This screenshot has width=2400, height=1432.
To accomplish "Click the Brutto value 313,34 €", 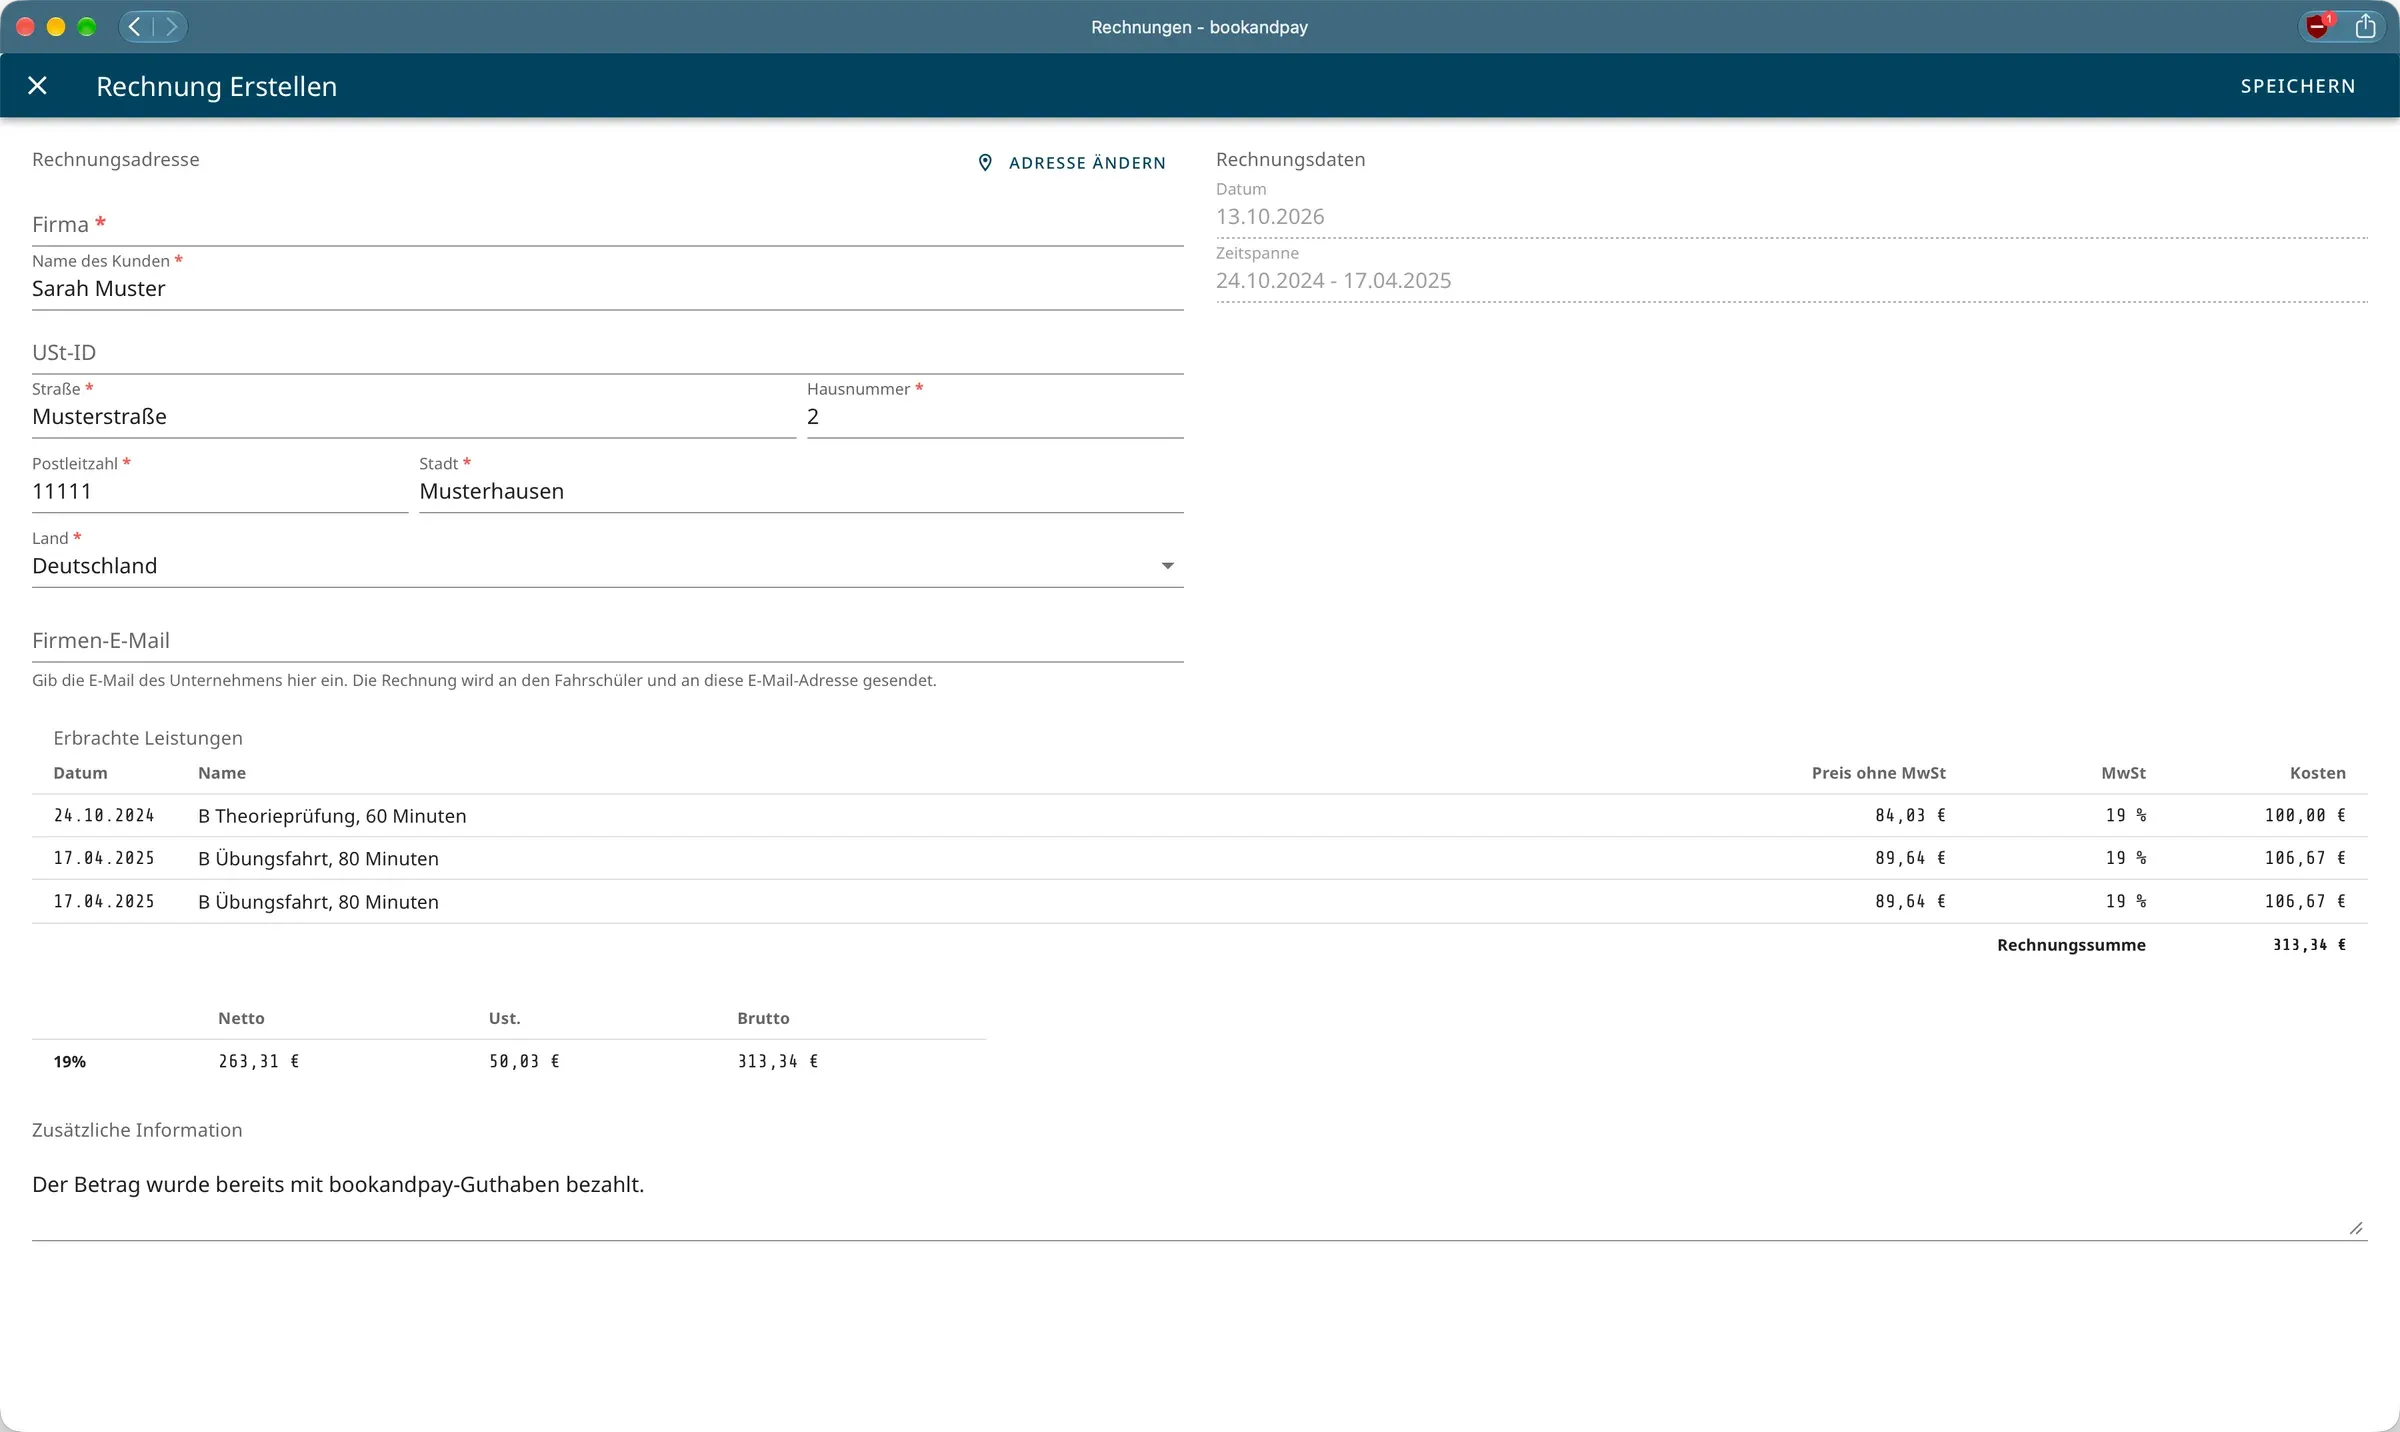I will [x=778, y=1062].
